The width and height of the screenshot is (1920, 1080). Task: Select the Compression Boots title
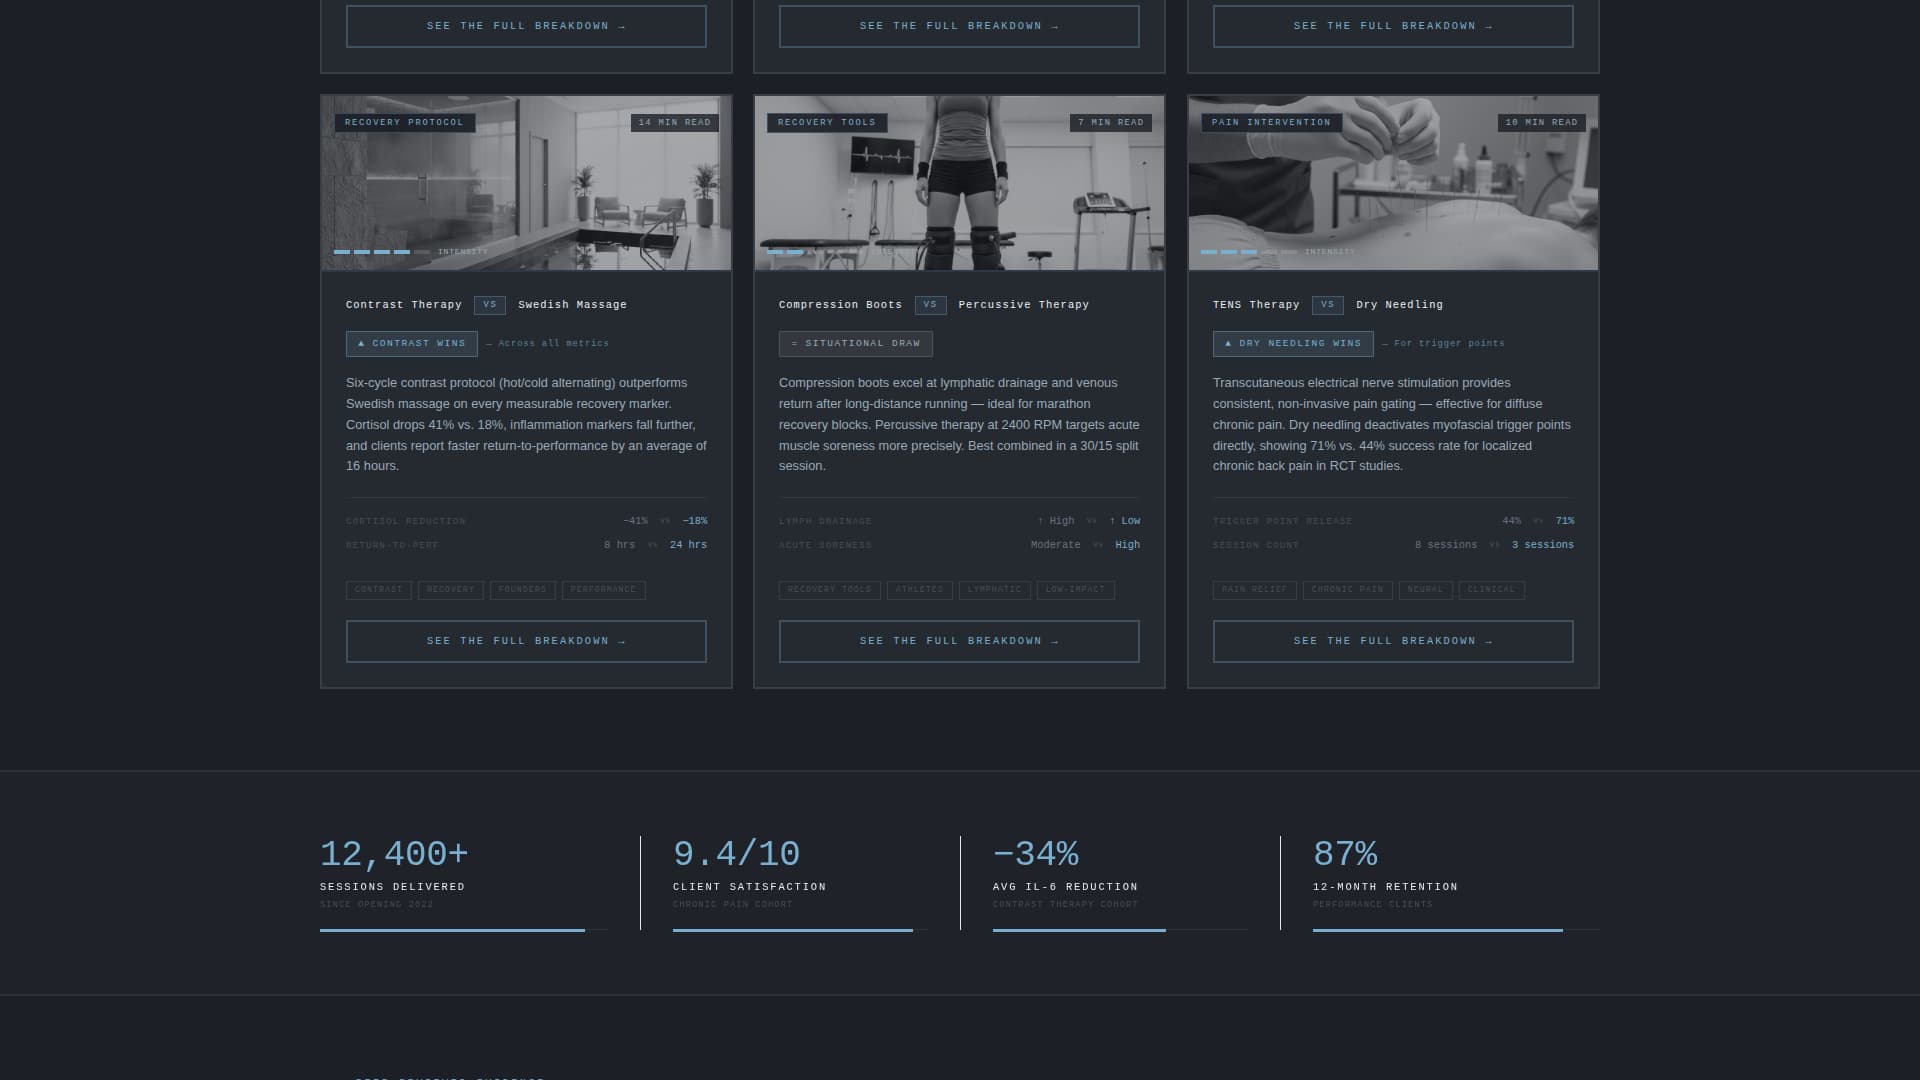coord(840,305)
